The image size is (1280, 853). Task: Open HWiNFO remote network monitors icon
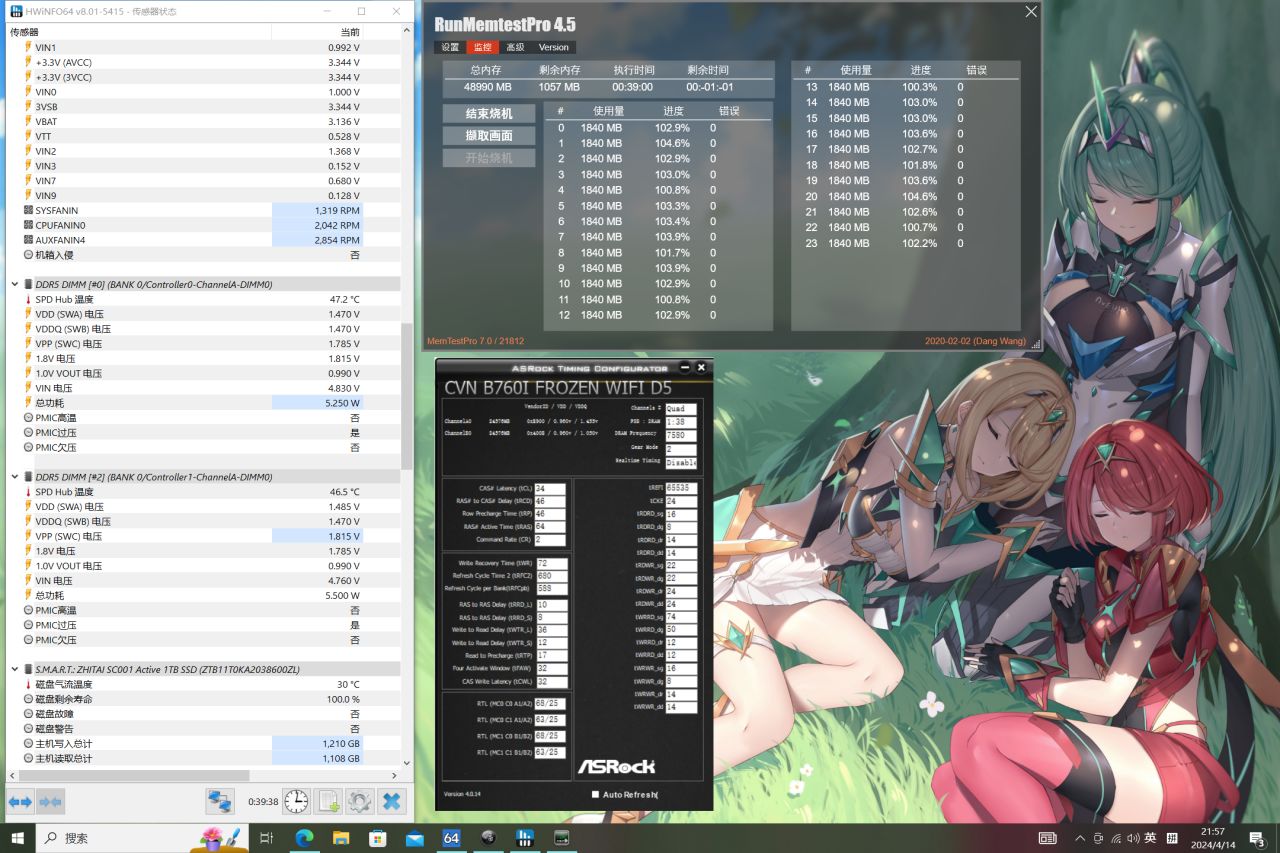point(220,801)
